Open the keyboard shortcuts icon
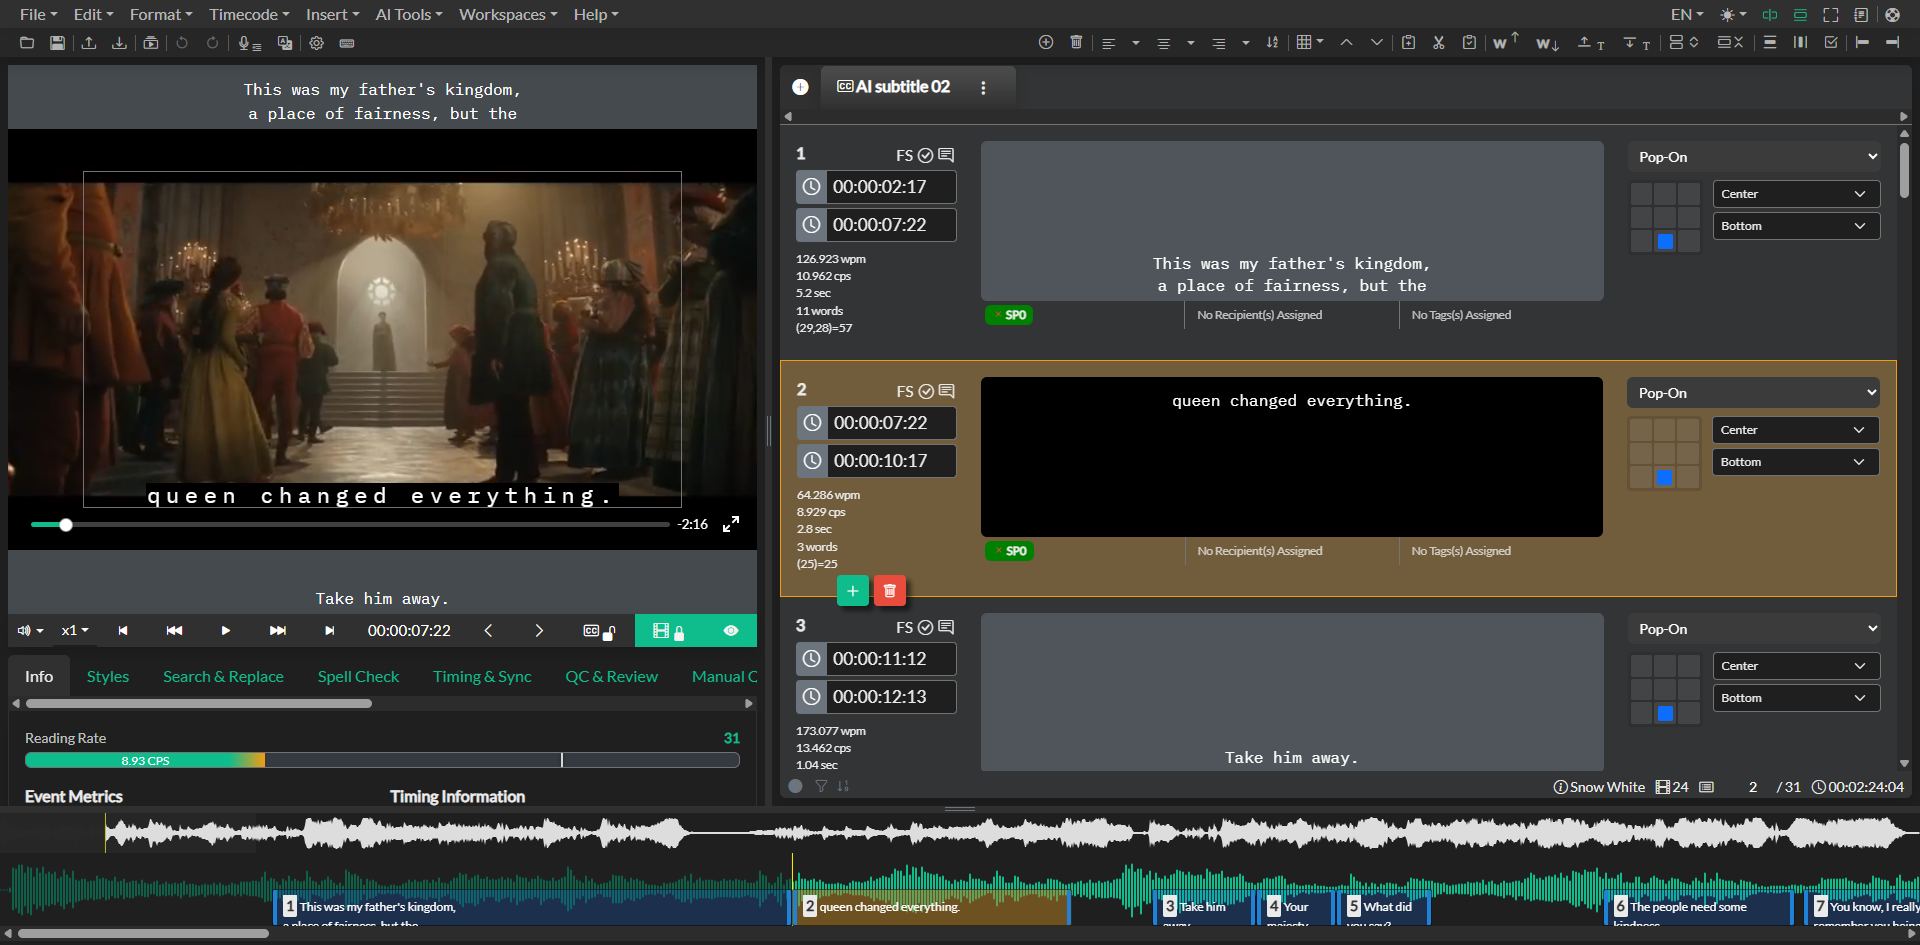 coord(347,43)
